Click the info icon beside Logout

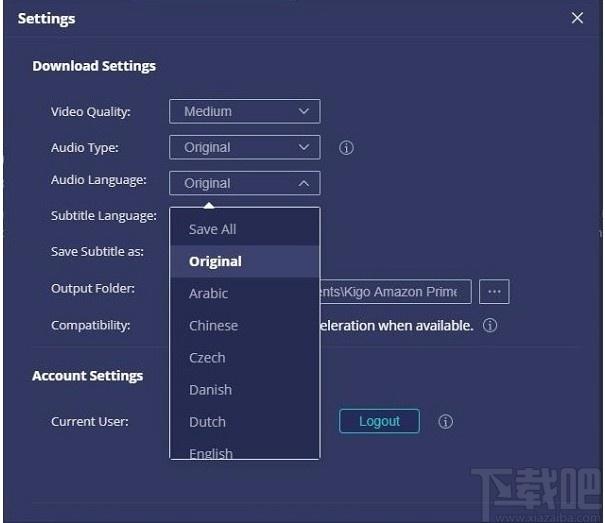point(445,421)
